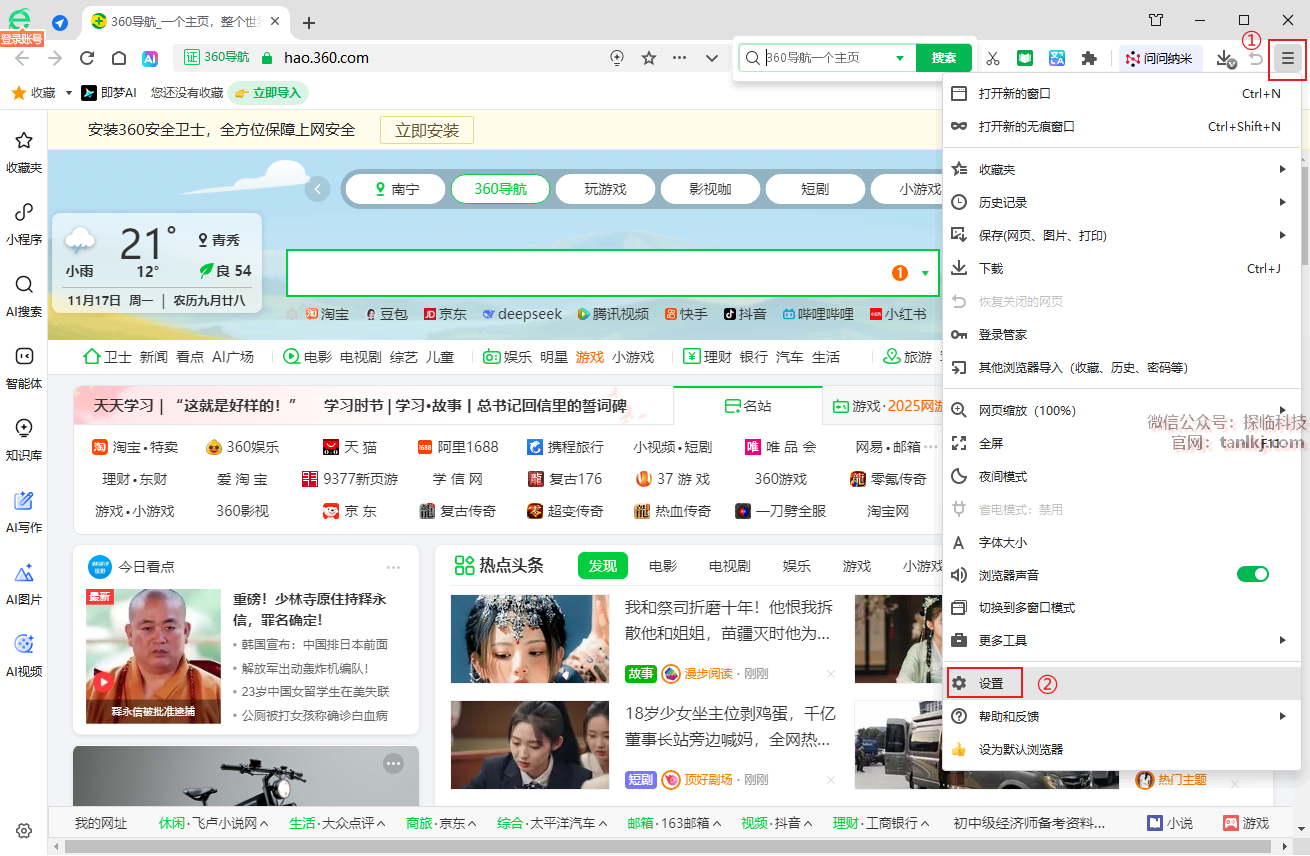Select 设置 in the main menu
This screenshot has height=856, width=1310.
pos(991,684)
